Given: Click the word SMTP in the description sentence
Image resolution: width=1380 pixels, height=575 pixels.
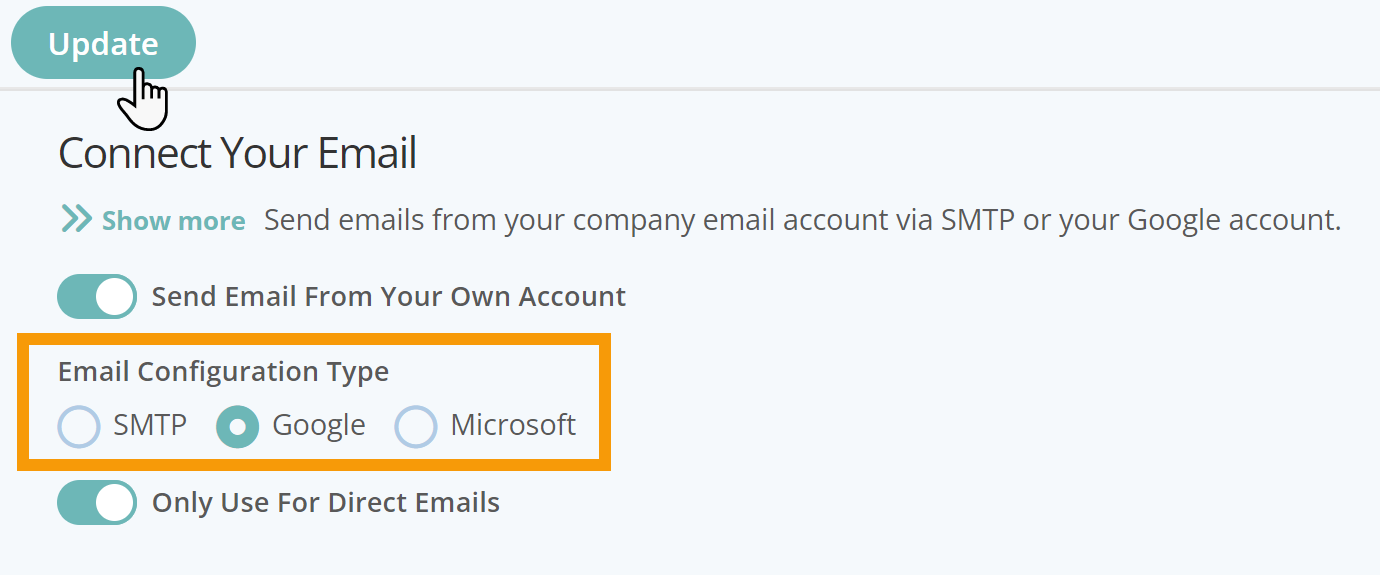Looking at the screenshot, I should [979, 220].
